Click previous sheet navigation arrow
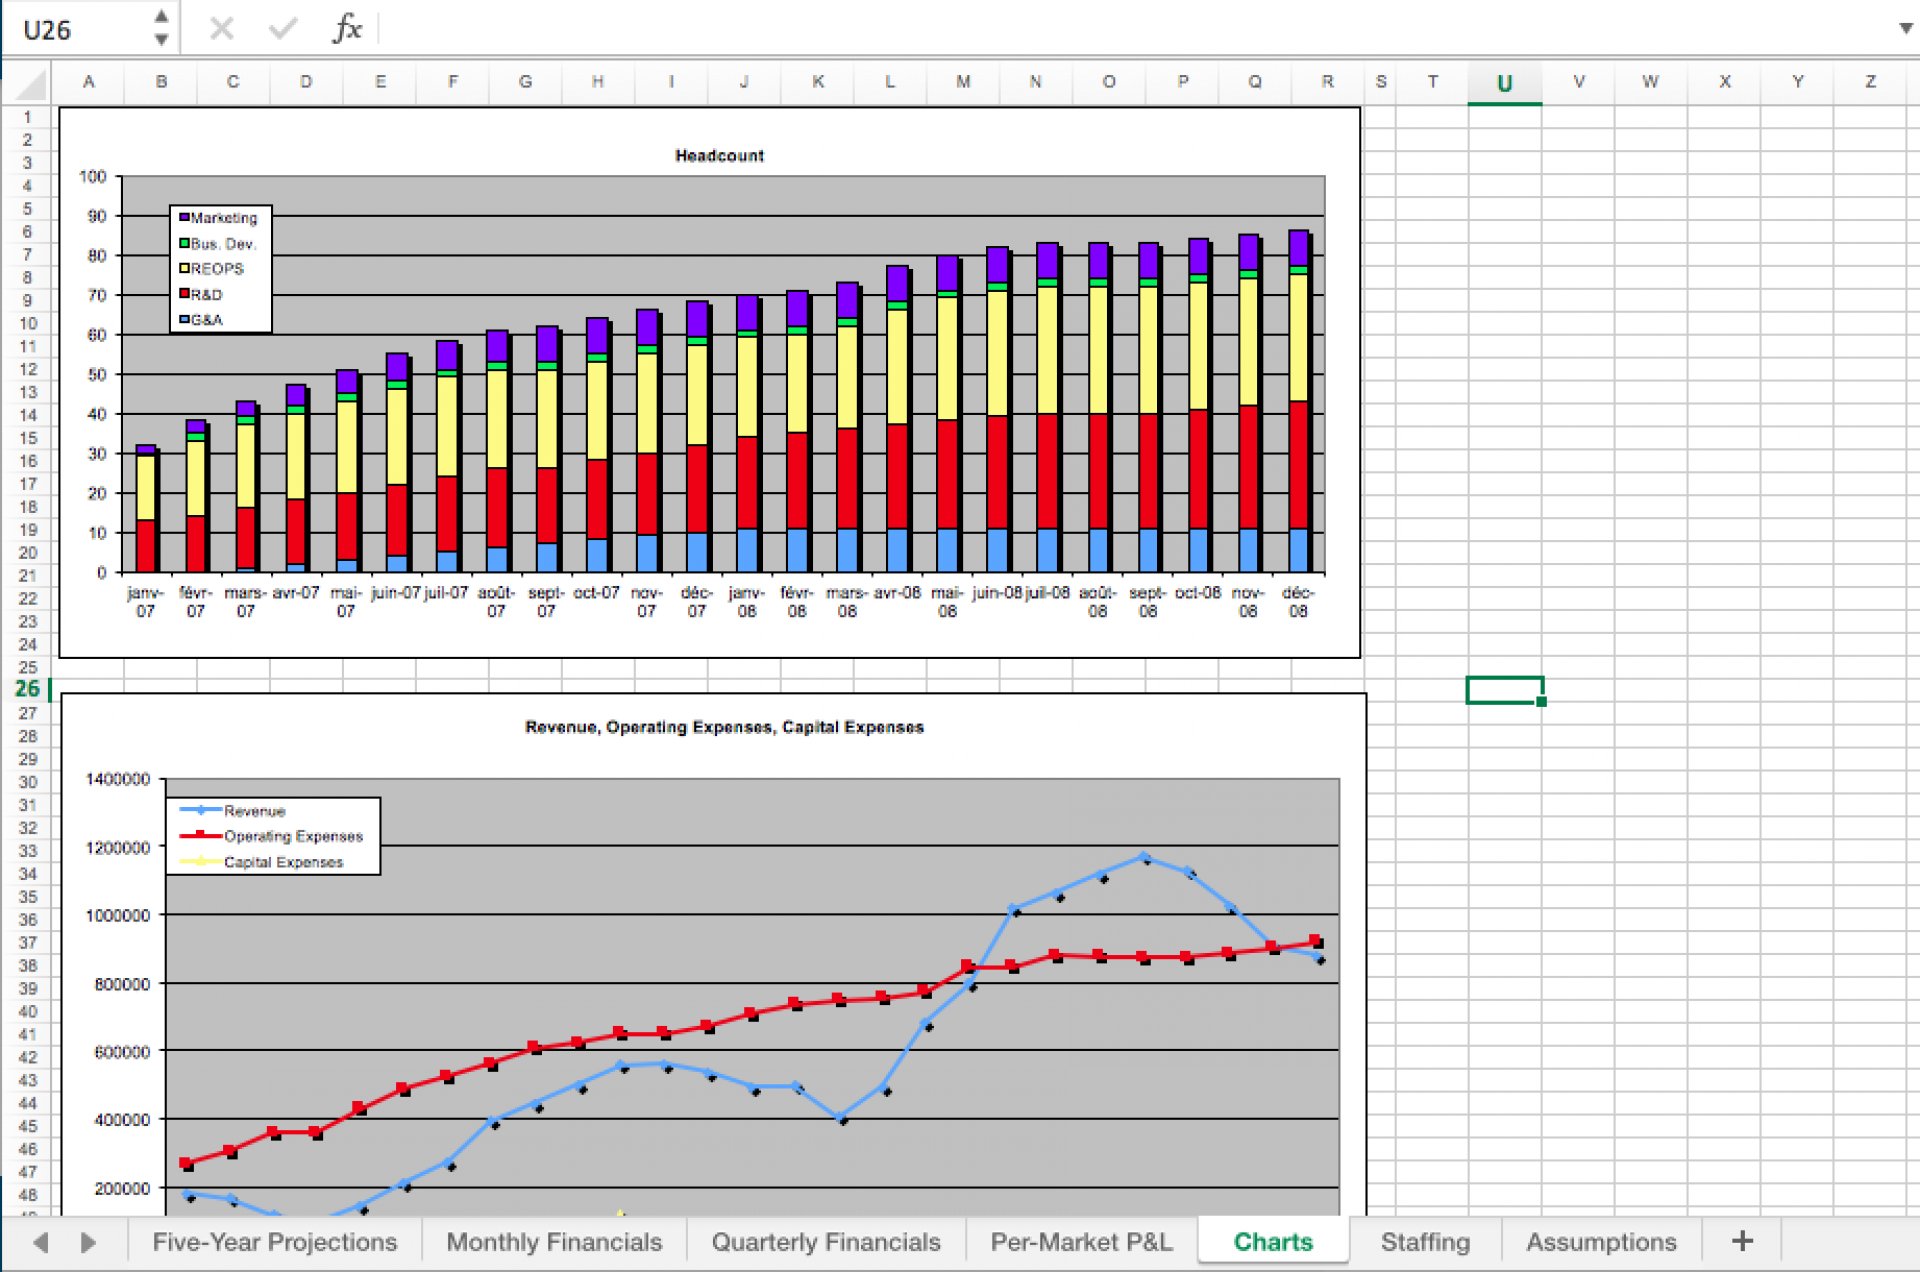 pyautogui.click(x=41, y=1242)
